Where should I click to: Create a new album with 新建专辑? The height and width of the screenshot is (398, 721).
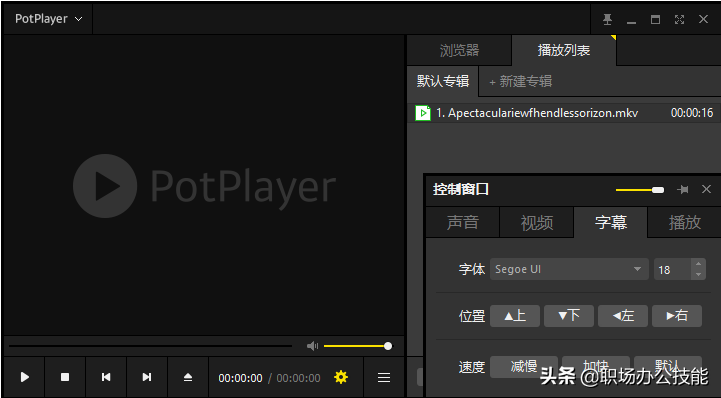(521, 82)
